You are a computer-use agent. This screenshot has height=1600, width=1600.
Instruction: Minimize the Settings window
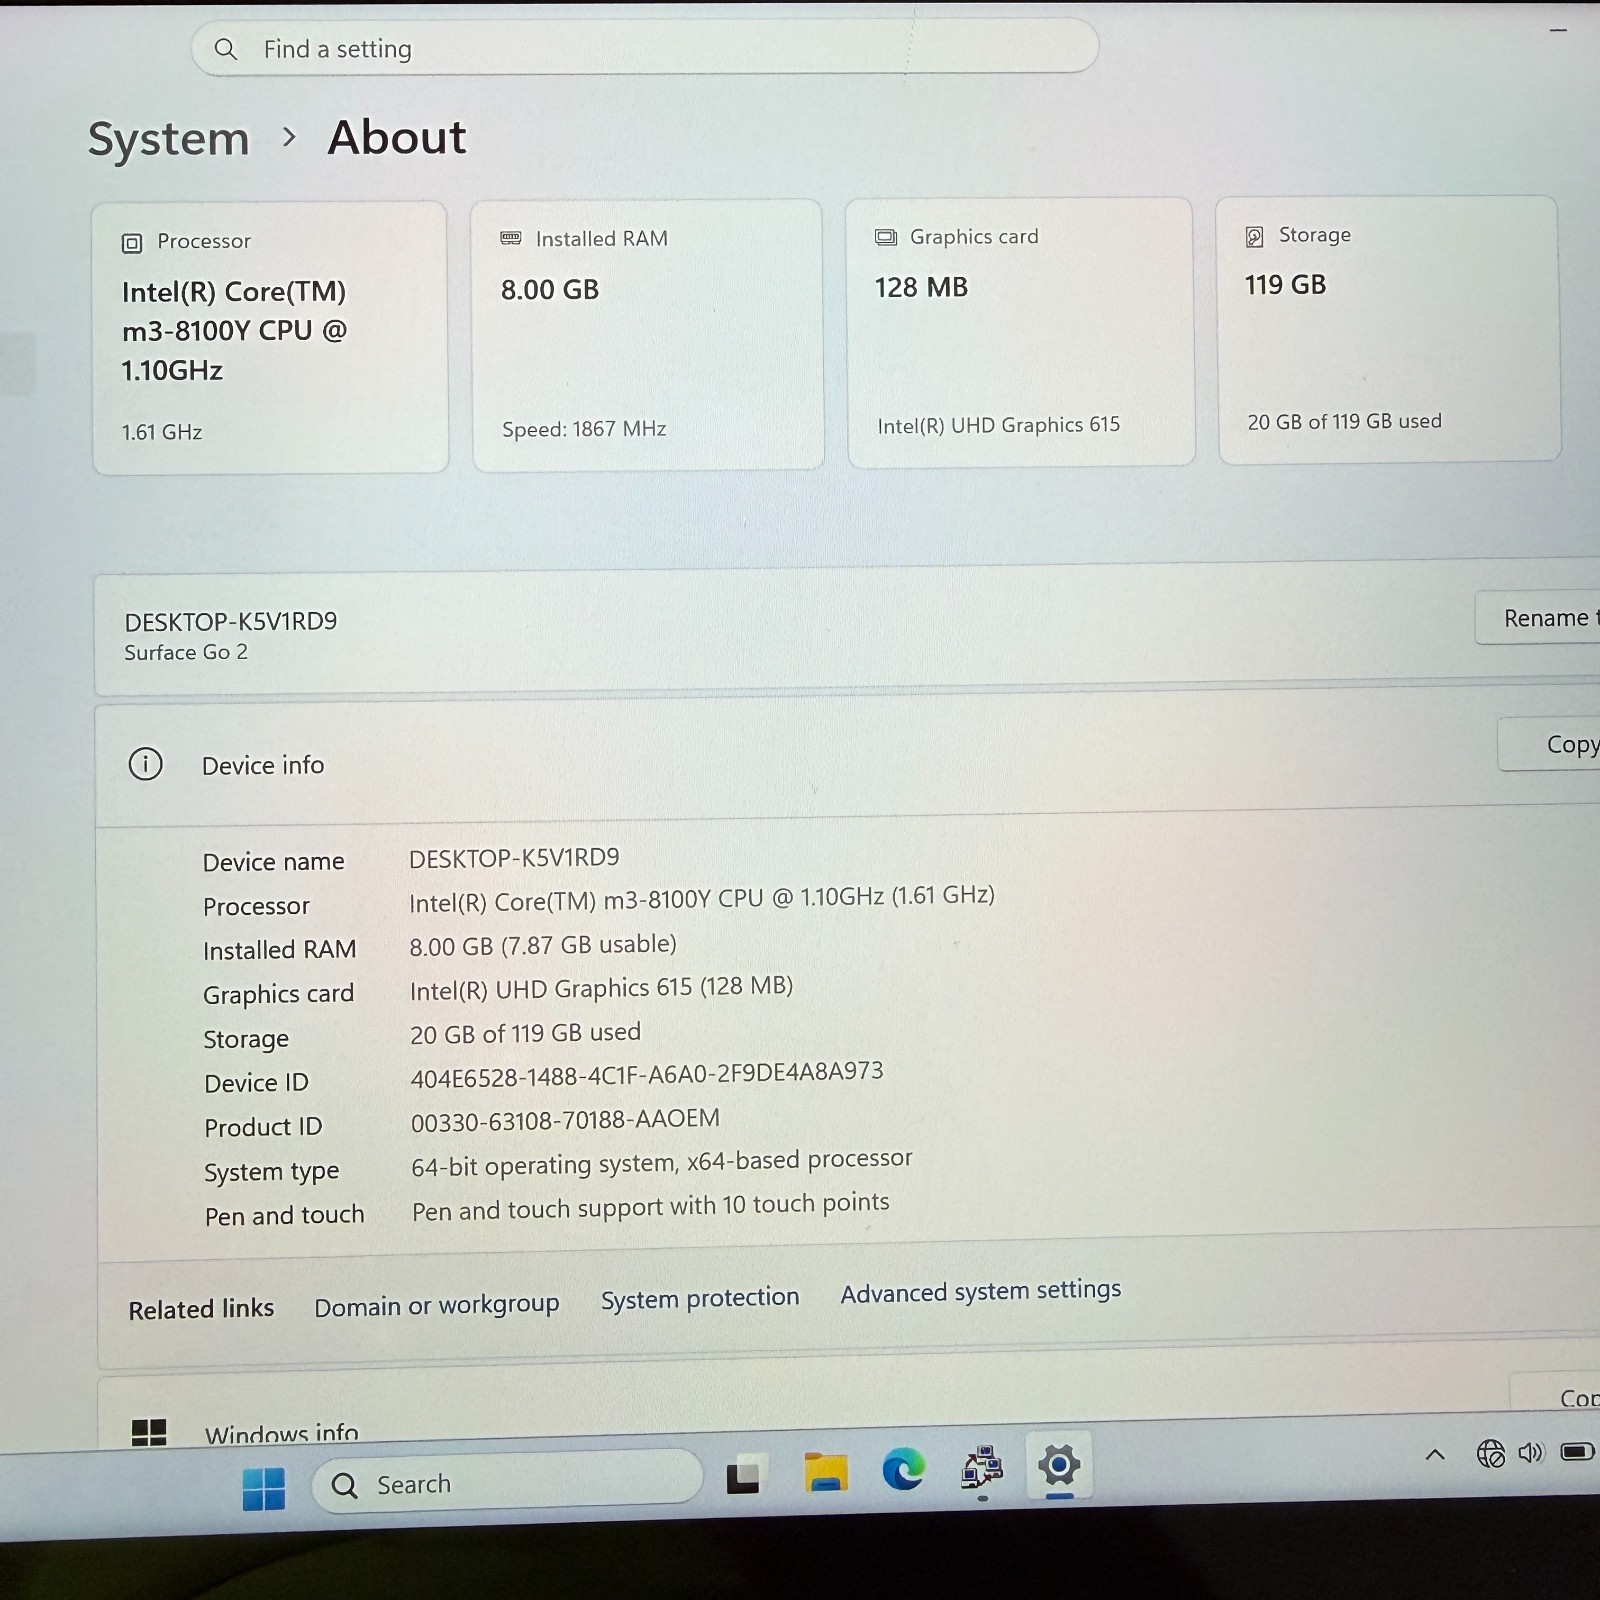(1558, 31)
